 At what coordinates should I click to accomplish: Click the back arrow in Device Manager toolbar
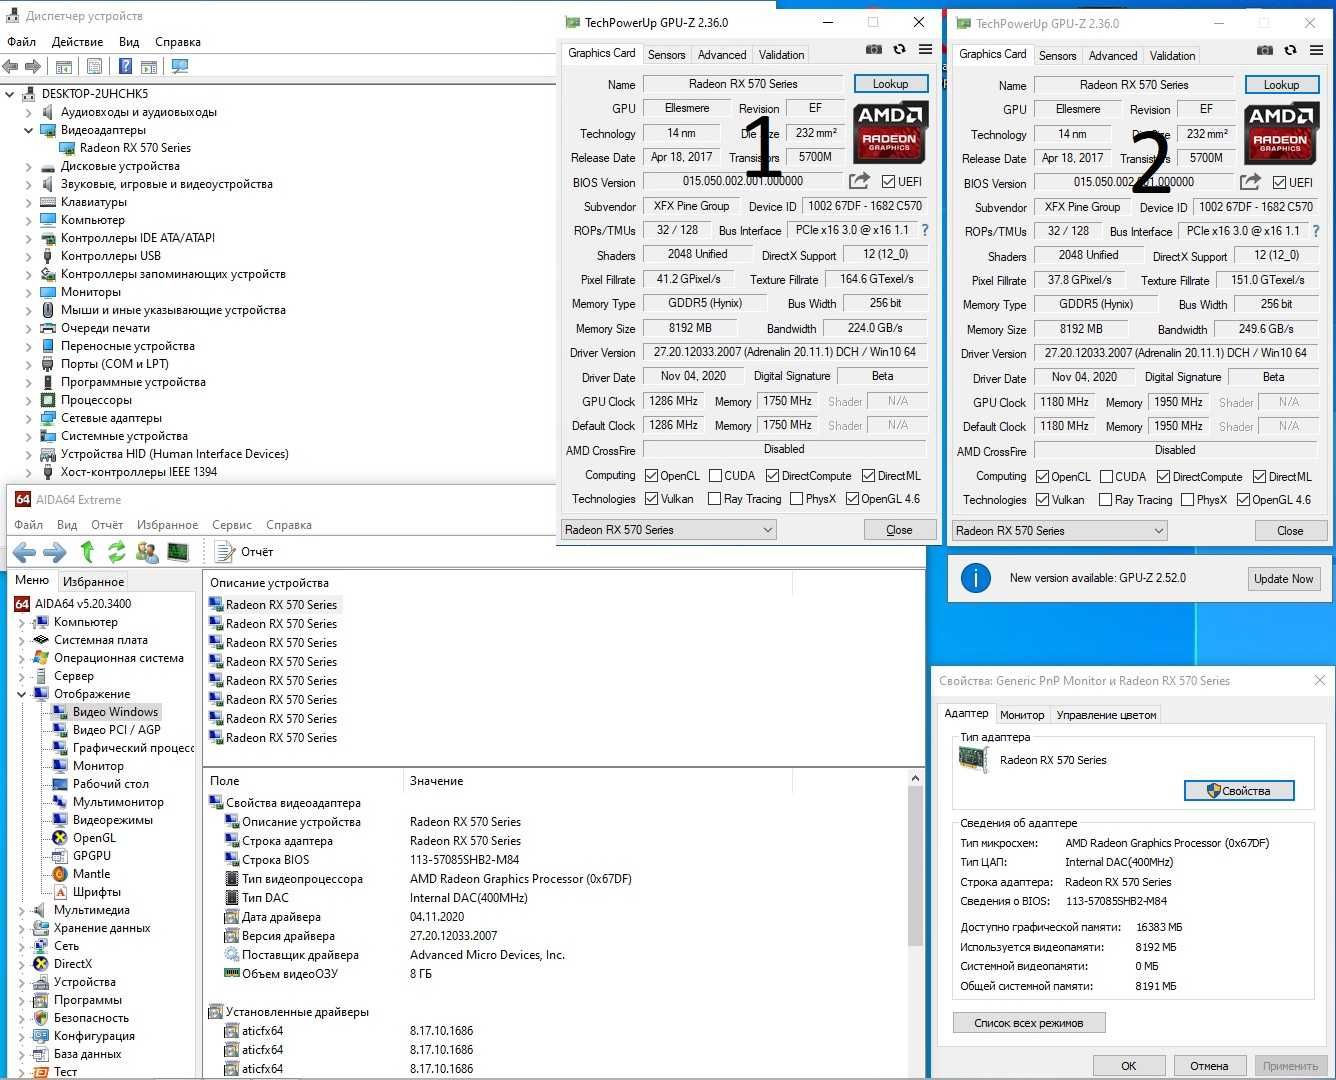point(10,67)
